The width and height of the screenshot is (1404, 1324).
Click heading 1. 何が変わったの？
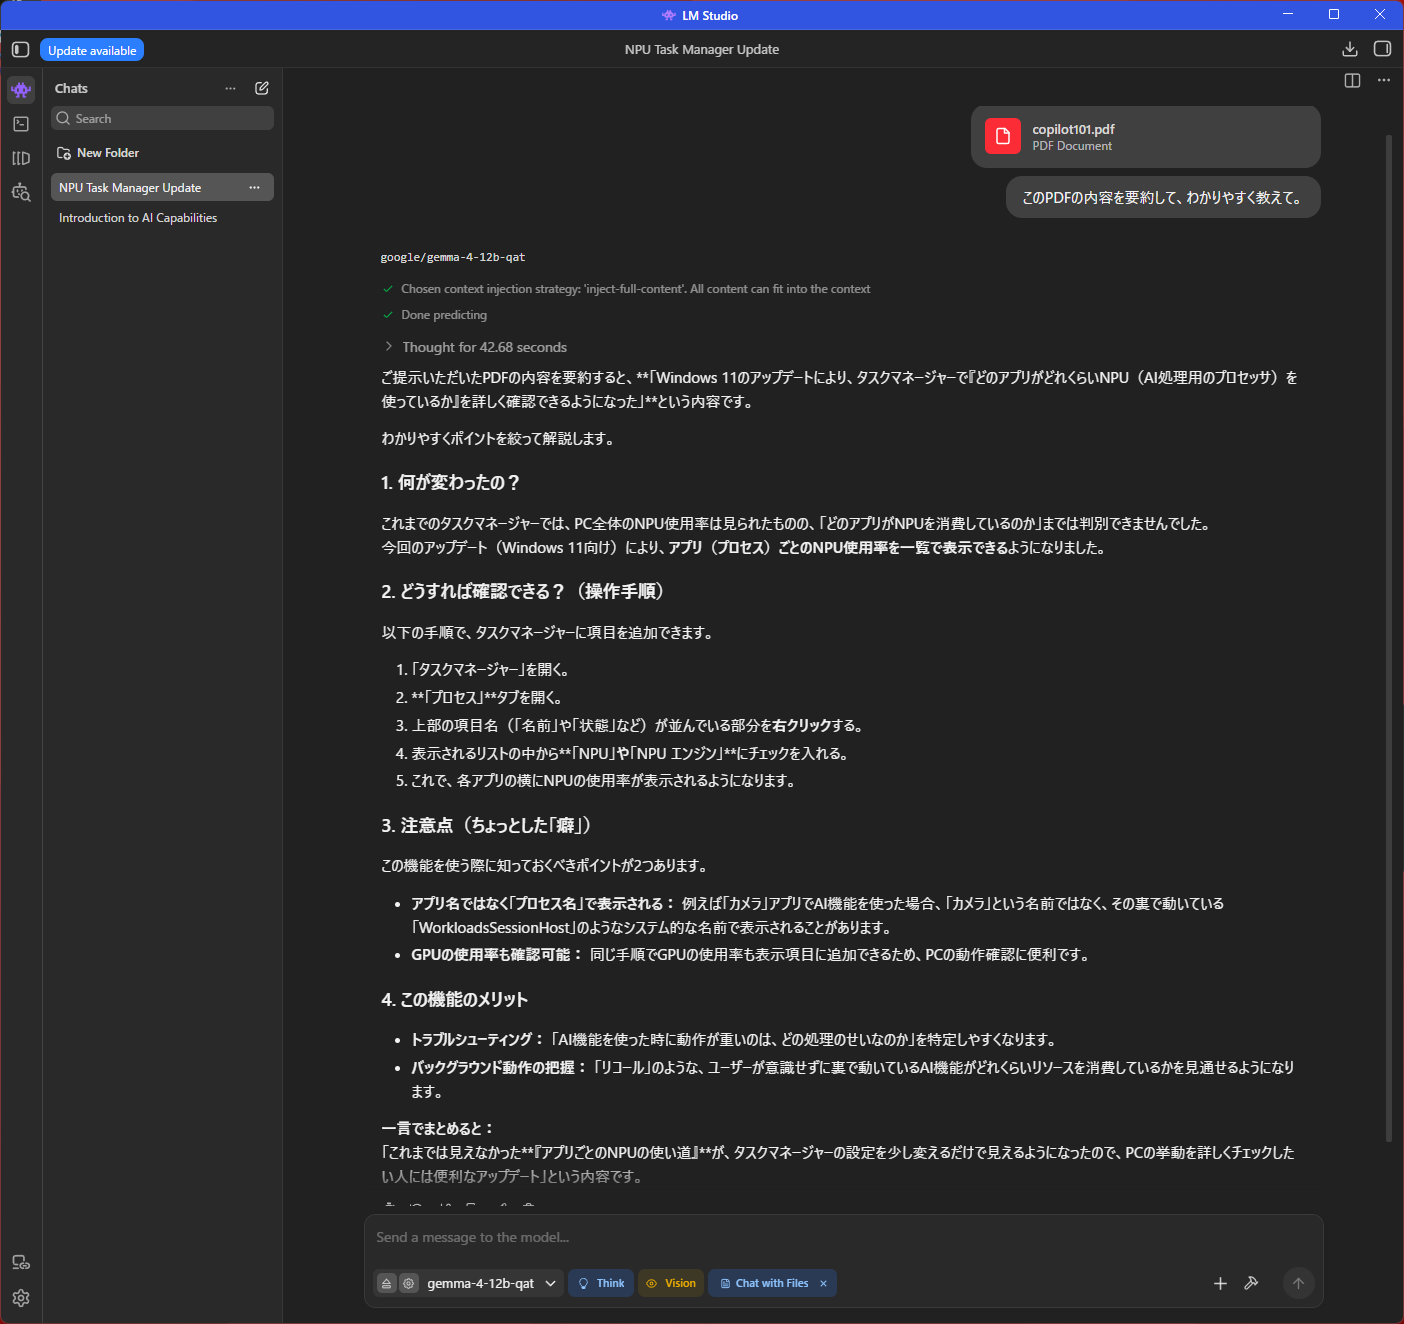click(450, 482)
